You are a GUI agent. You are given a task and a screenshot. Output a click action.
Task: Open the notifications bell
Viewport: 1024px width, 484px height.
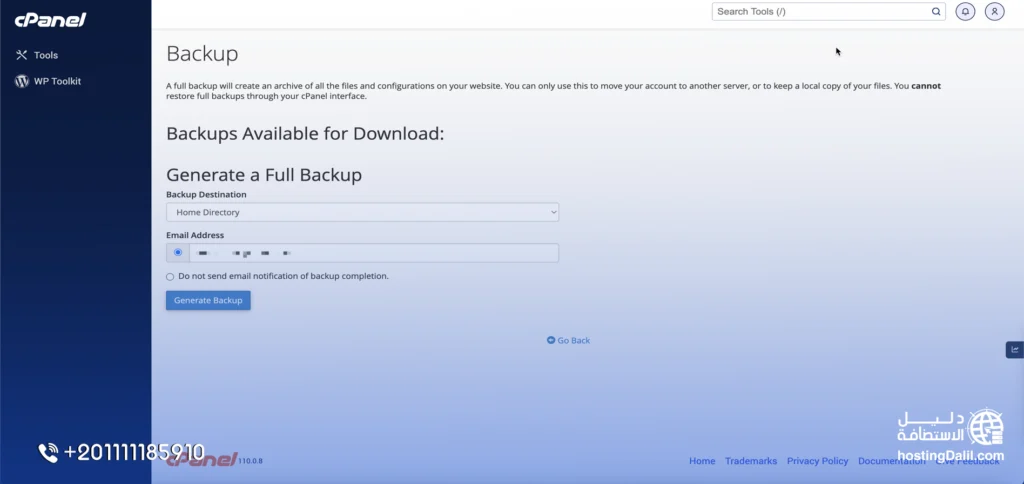965,12
